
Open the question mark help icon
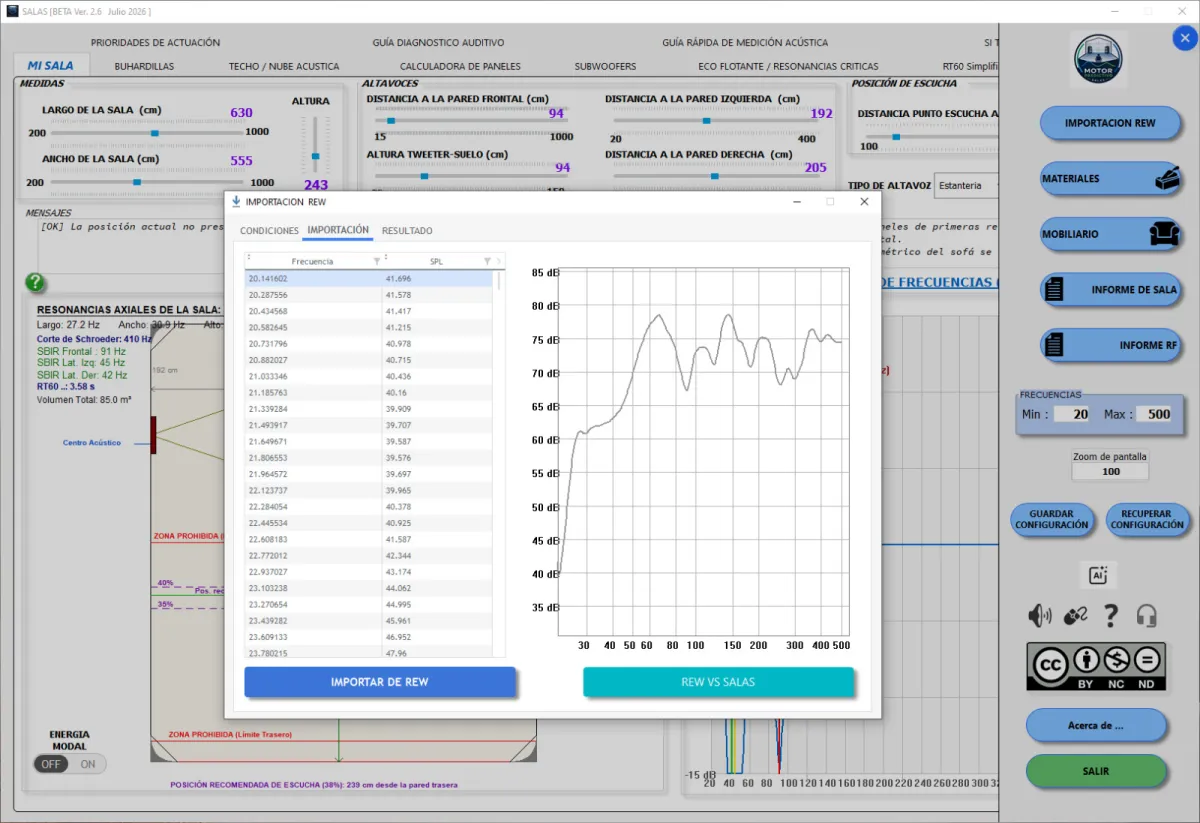point(1110,615)
